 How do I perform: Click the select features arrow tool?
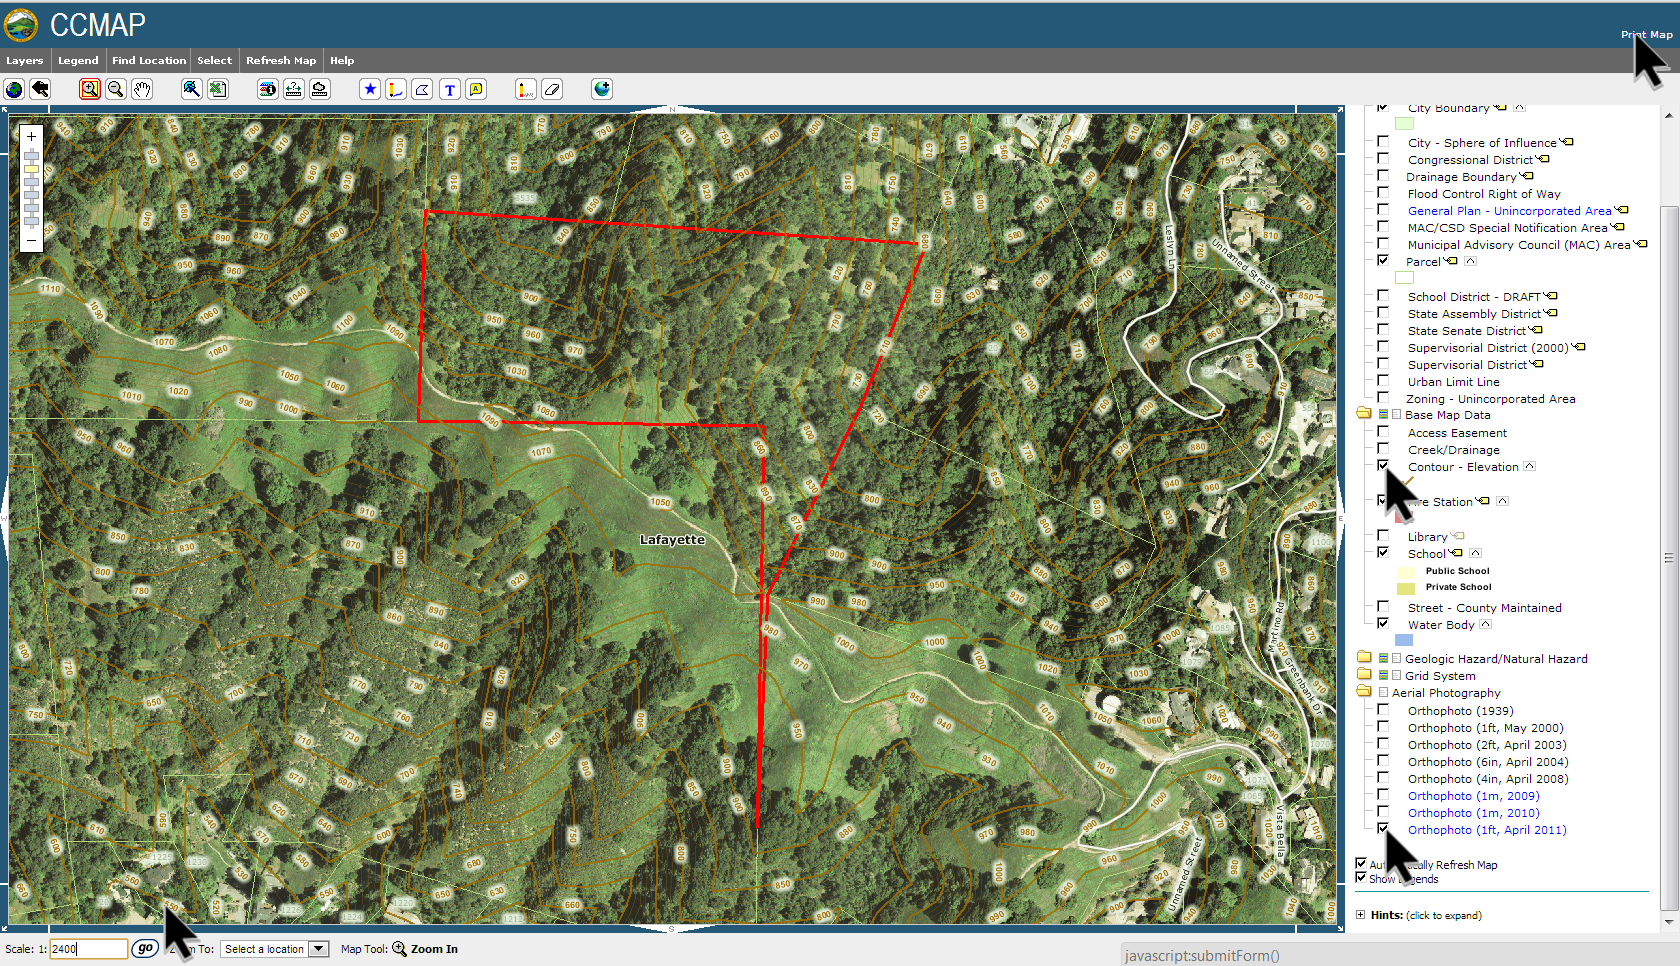[192, 89]
